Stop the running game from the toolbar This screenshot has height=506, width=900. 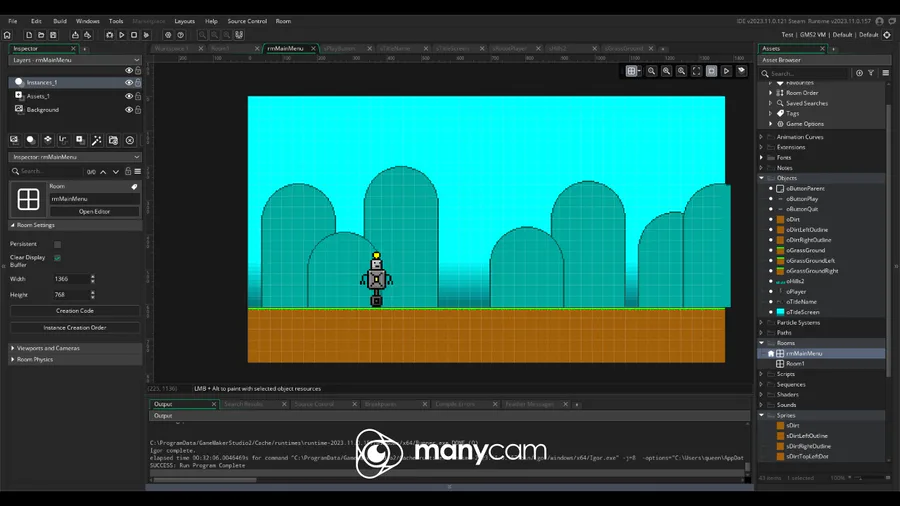tap(134, 35)
